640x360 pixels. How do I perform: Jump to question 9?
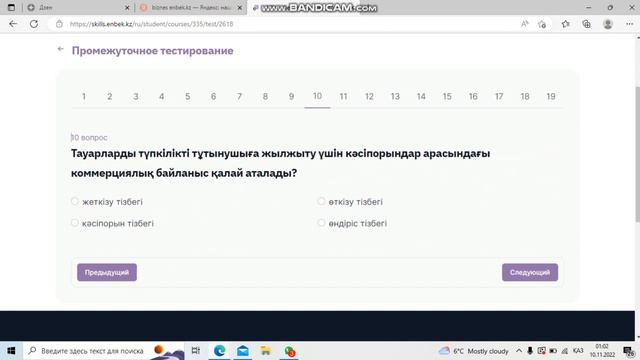pos(291,96)
